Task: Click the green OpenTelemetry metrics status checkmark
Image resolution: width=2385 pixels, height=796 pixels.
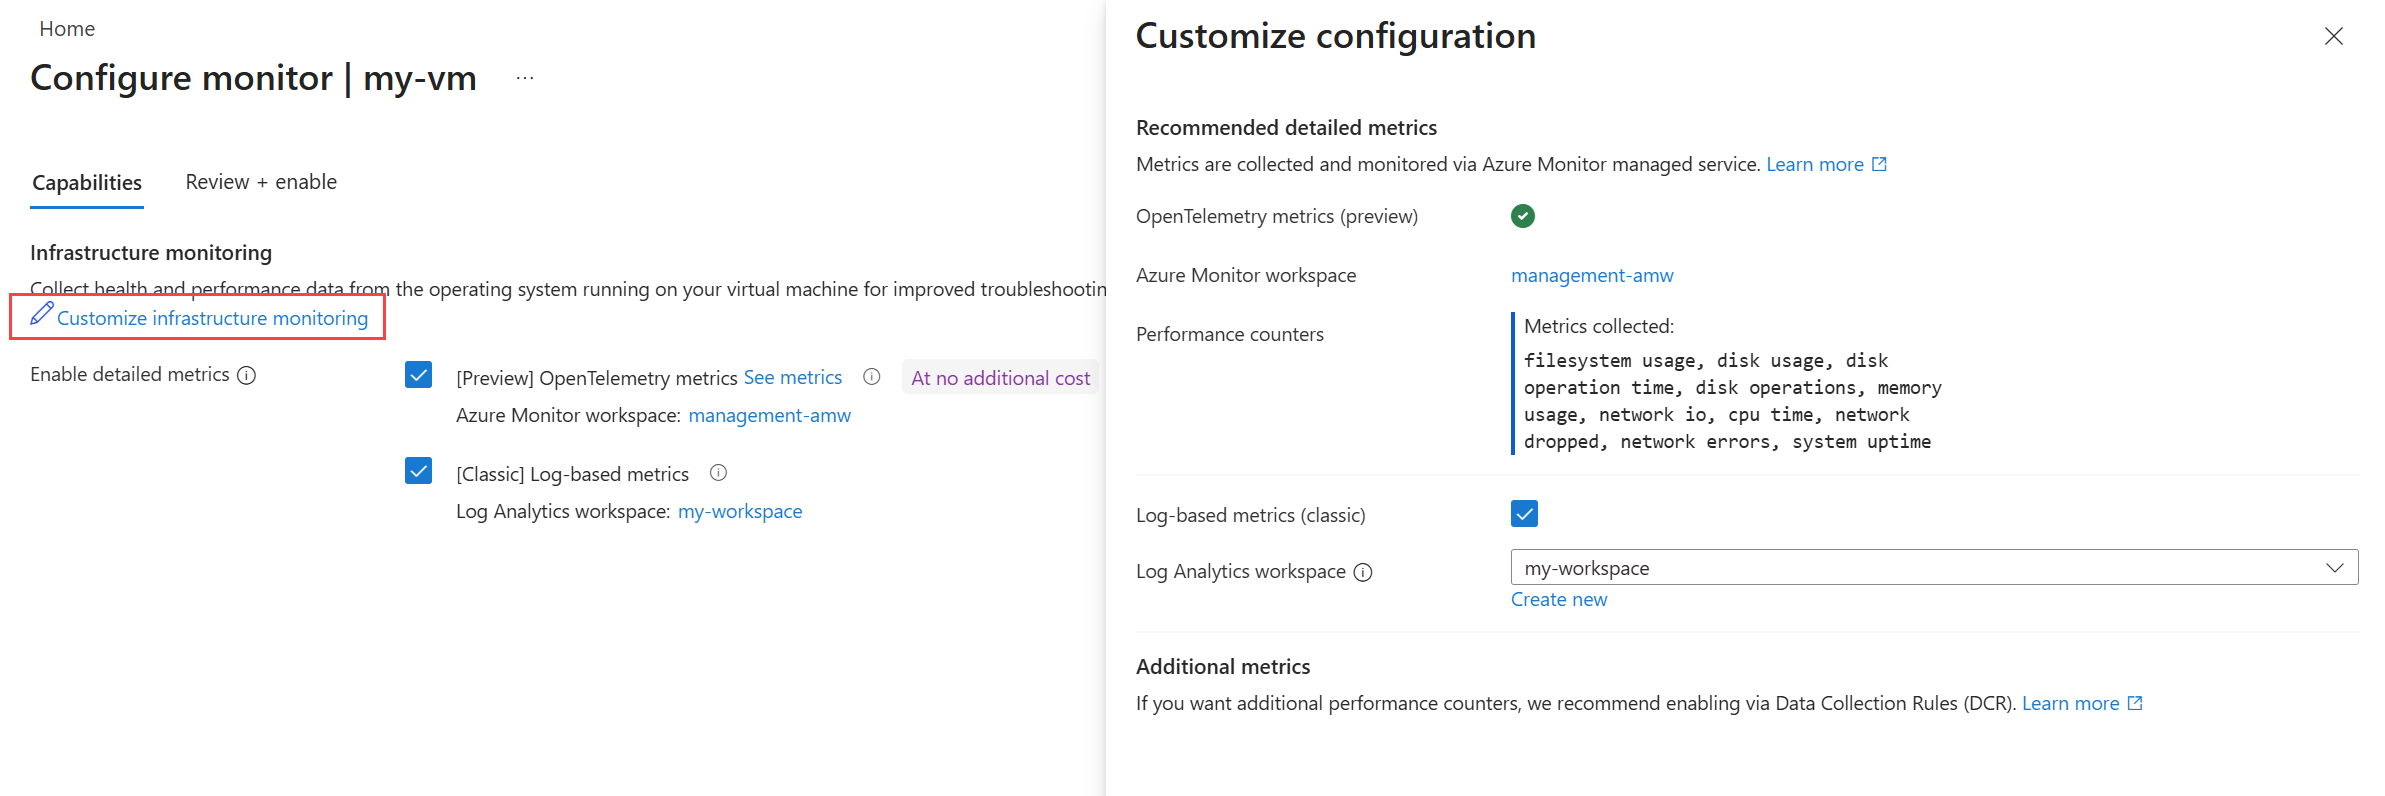Action: point(1522,216)
